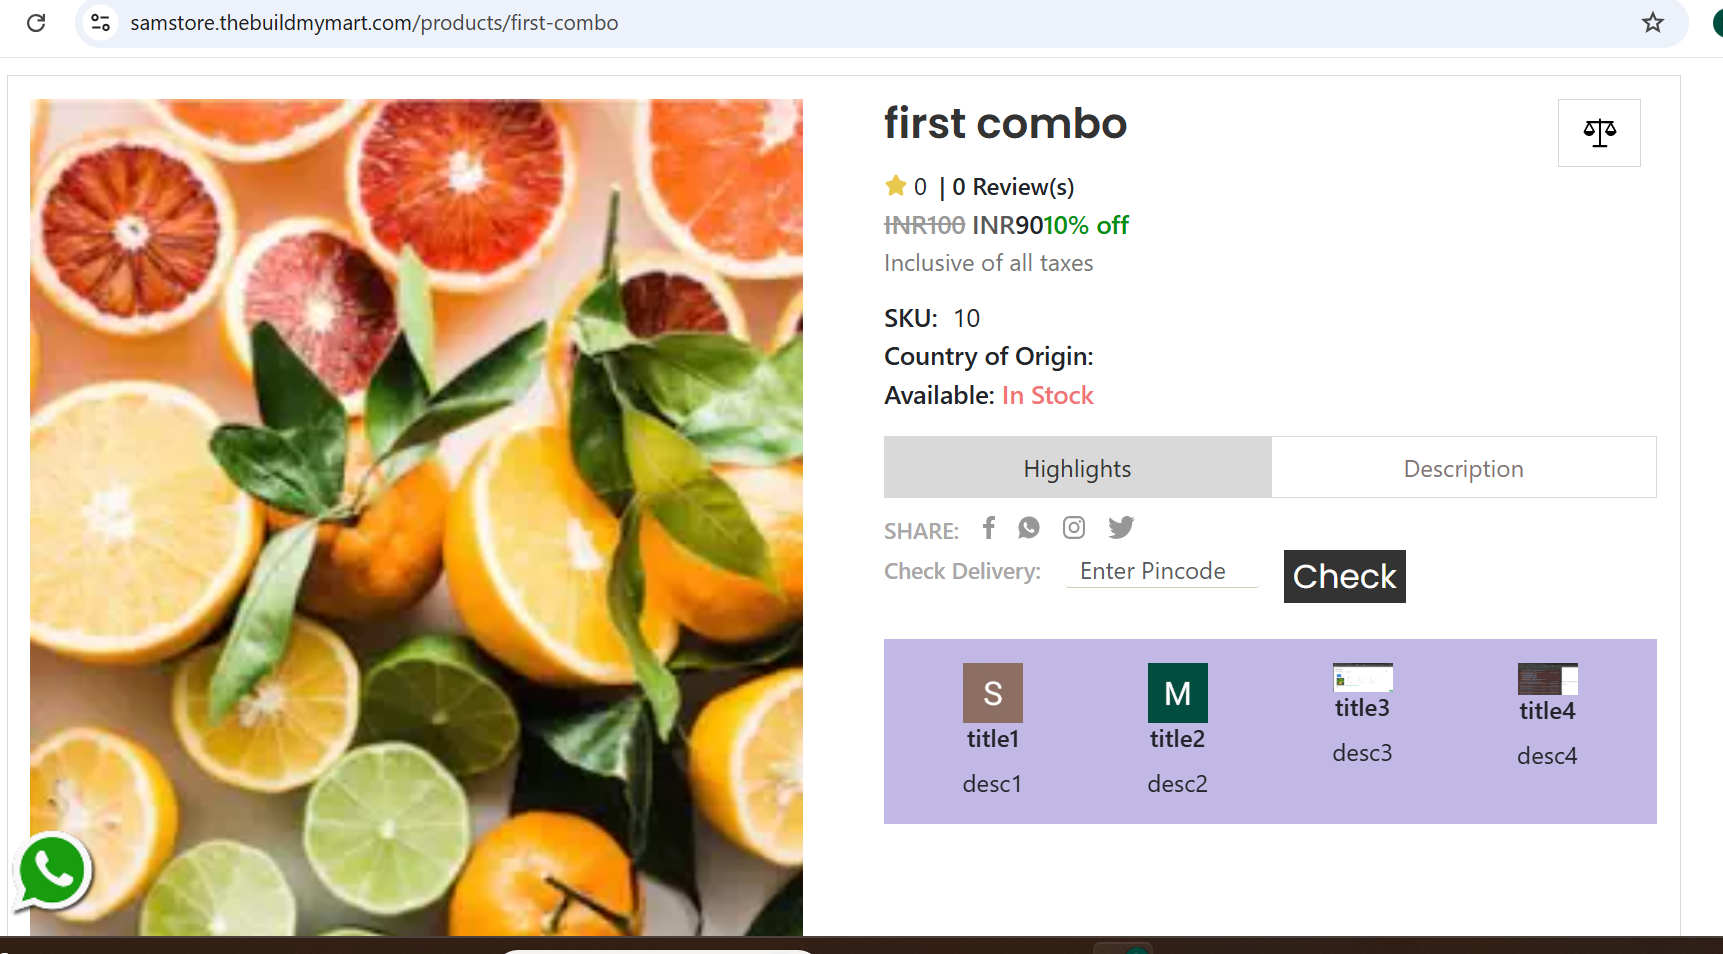
Task: Open the title3 thumbnail image
Action: point(1362,678)
